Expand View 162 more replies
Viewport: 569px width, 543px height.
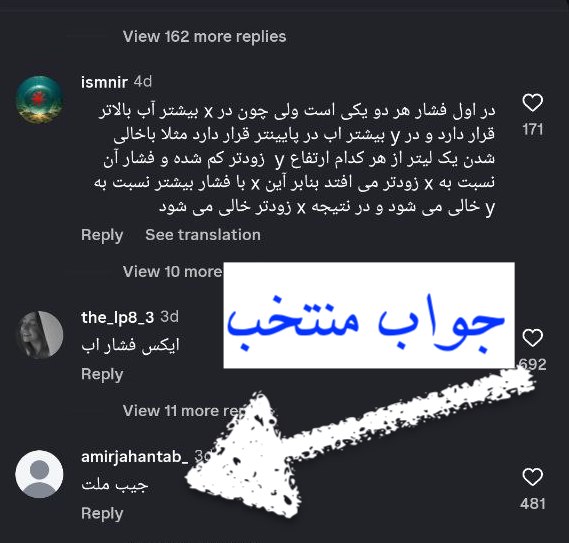[x=205, y=37]
